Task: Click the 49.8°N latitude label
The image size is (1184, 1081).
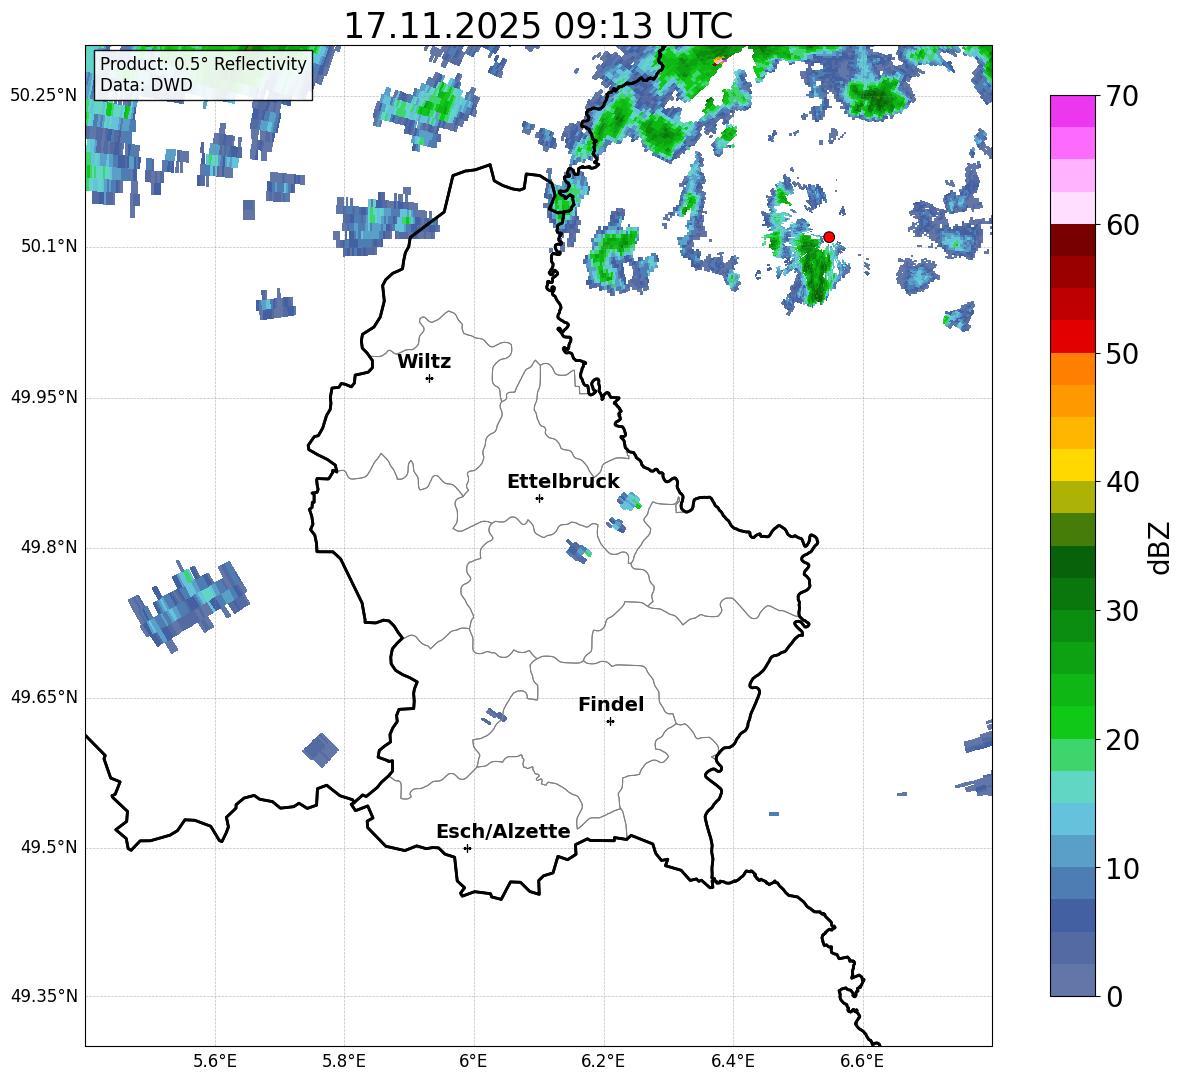Action: (49, 547)
